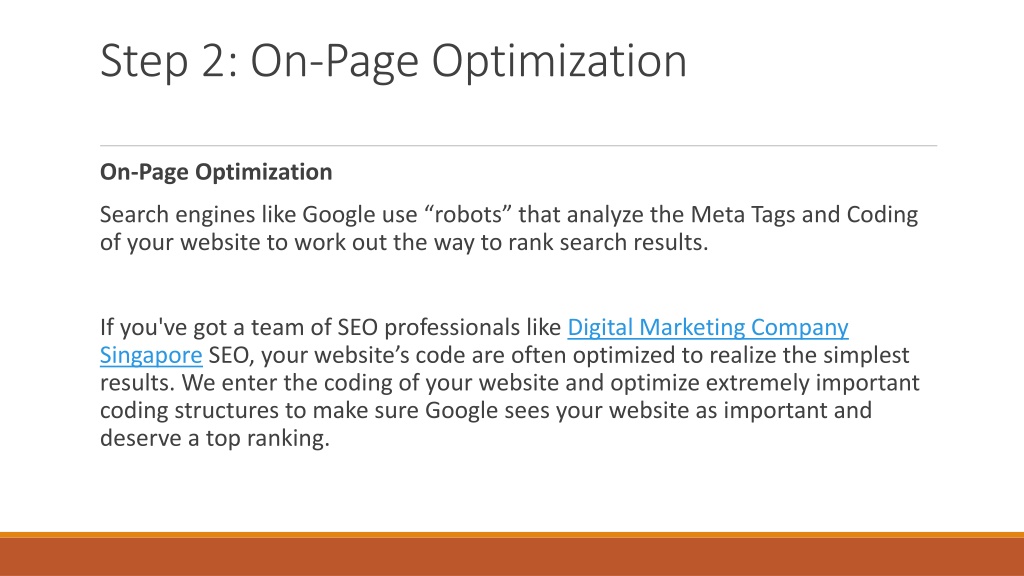1024x576 pixels.
Task: Select the slide title 'Step 2: On-Page Optimization'
Action: point(393,61)
